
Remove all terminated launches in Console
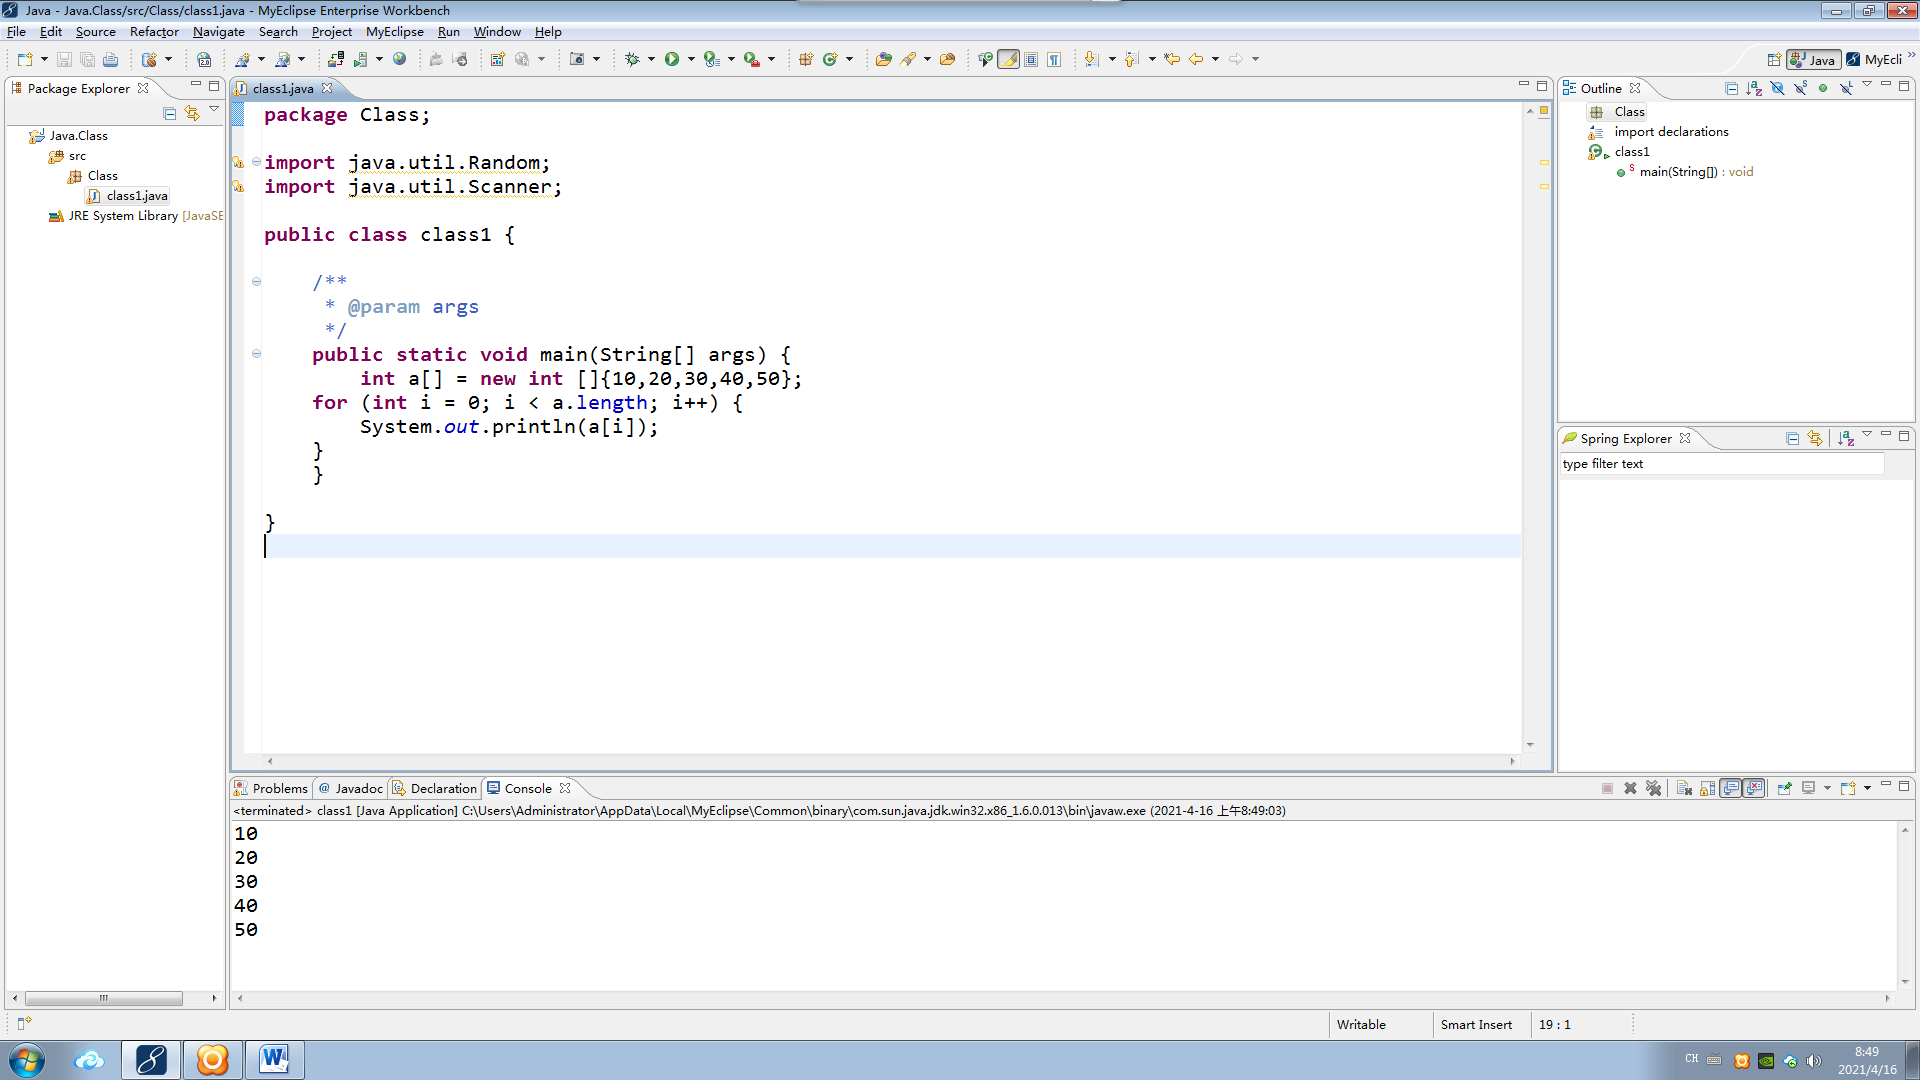pos(1653,788)
